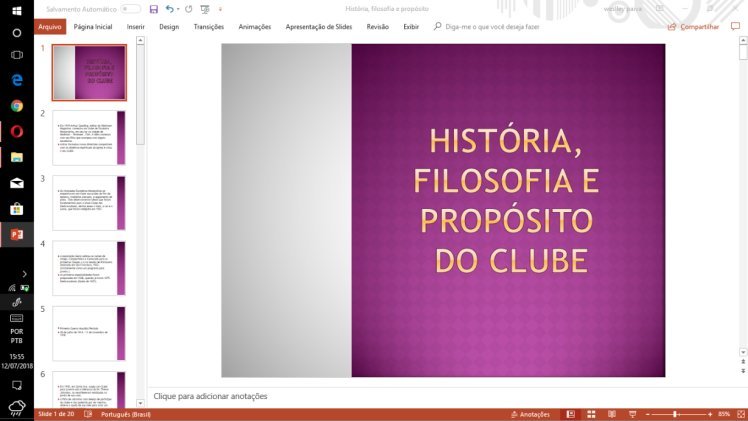Viewport: 748px width, 421px height.
Task: Click the zoom slider handle
Action: (x=675, y=414)
